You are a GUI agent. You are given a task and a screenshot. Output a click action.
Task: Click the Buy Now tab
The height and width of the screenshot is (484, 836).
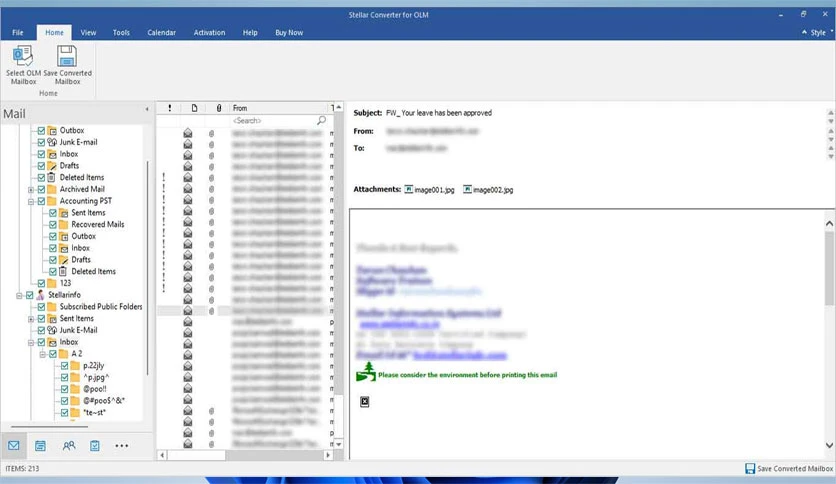[289, 33]
